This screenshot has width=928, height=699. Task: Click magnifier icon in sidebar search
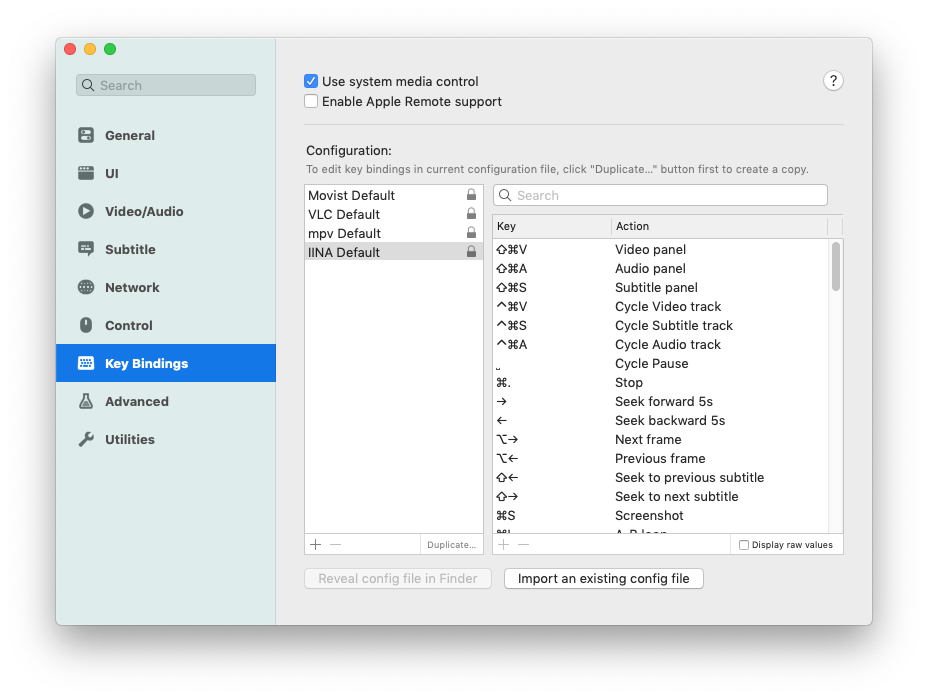[x=88, y=85]
